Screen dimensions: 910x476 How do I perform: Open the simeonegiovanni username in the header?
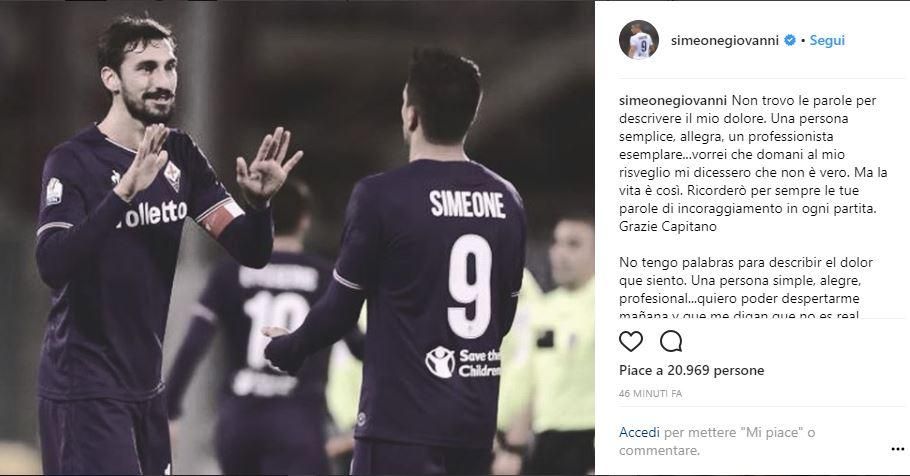point(725,41)
